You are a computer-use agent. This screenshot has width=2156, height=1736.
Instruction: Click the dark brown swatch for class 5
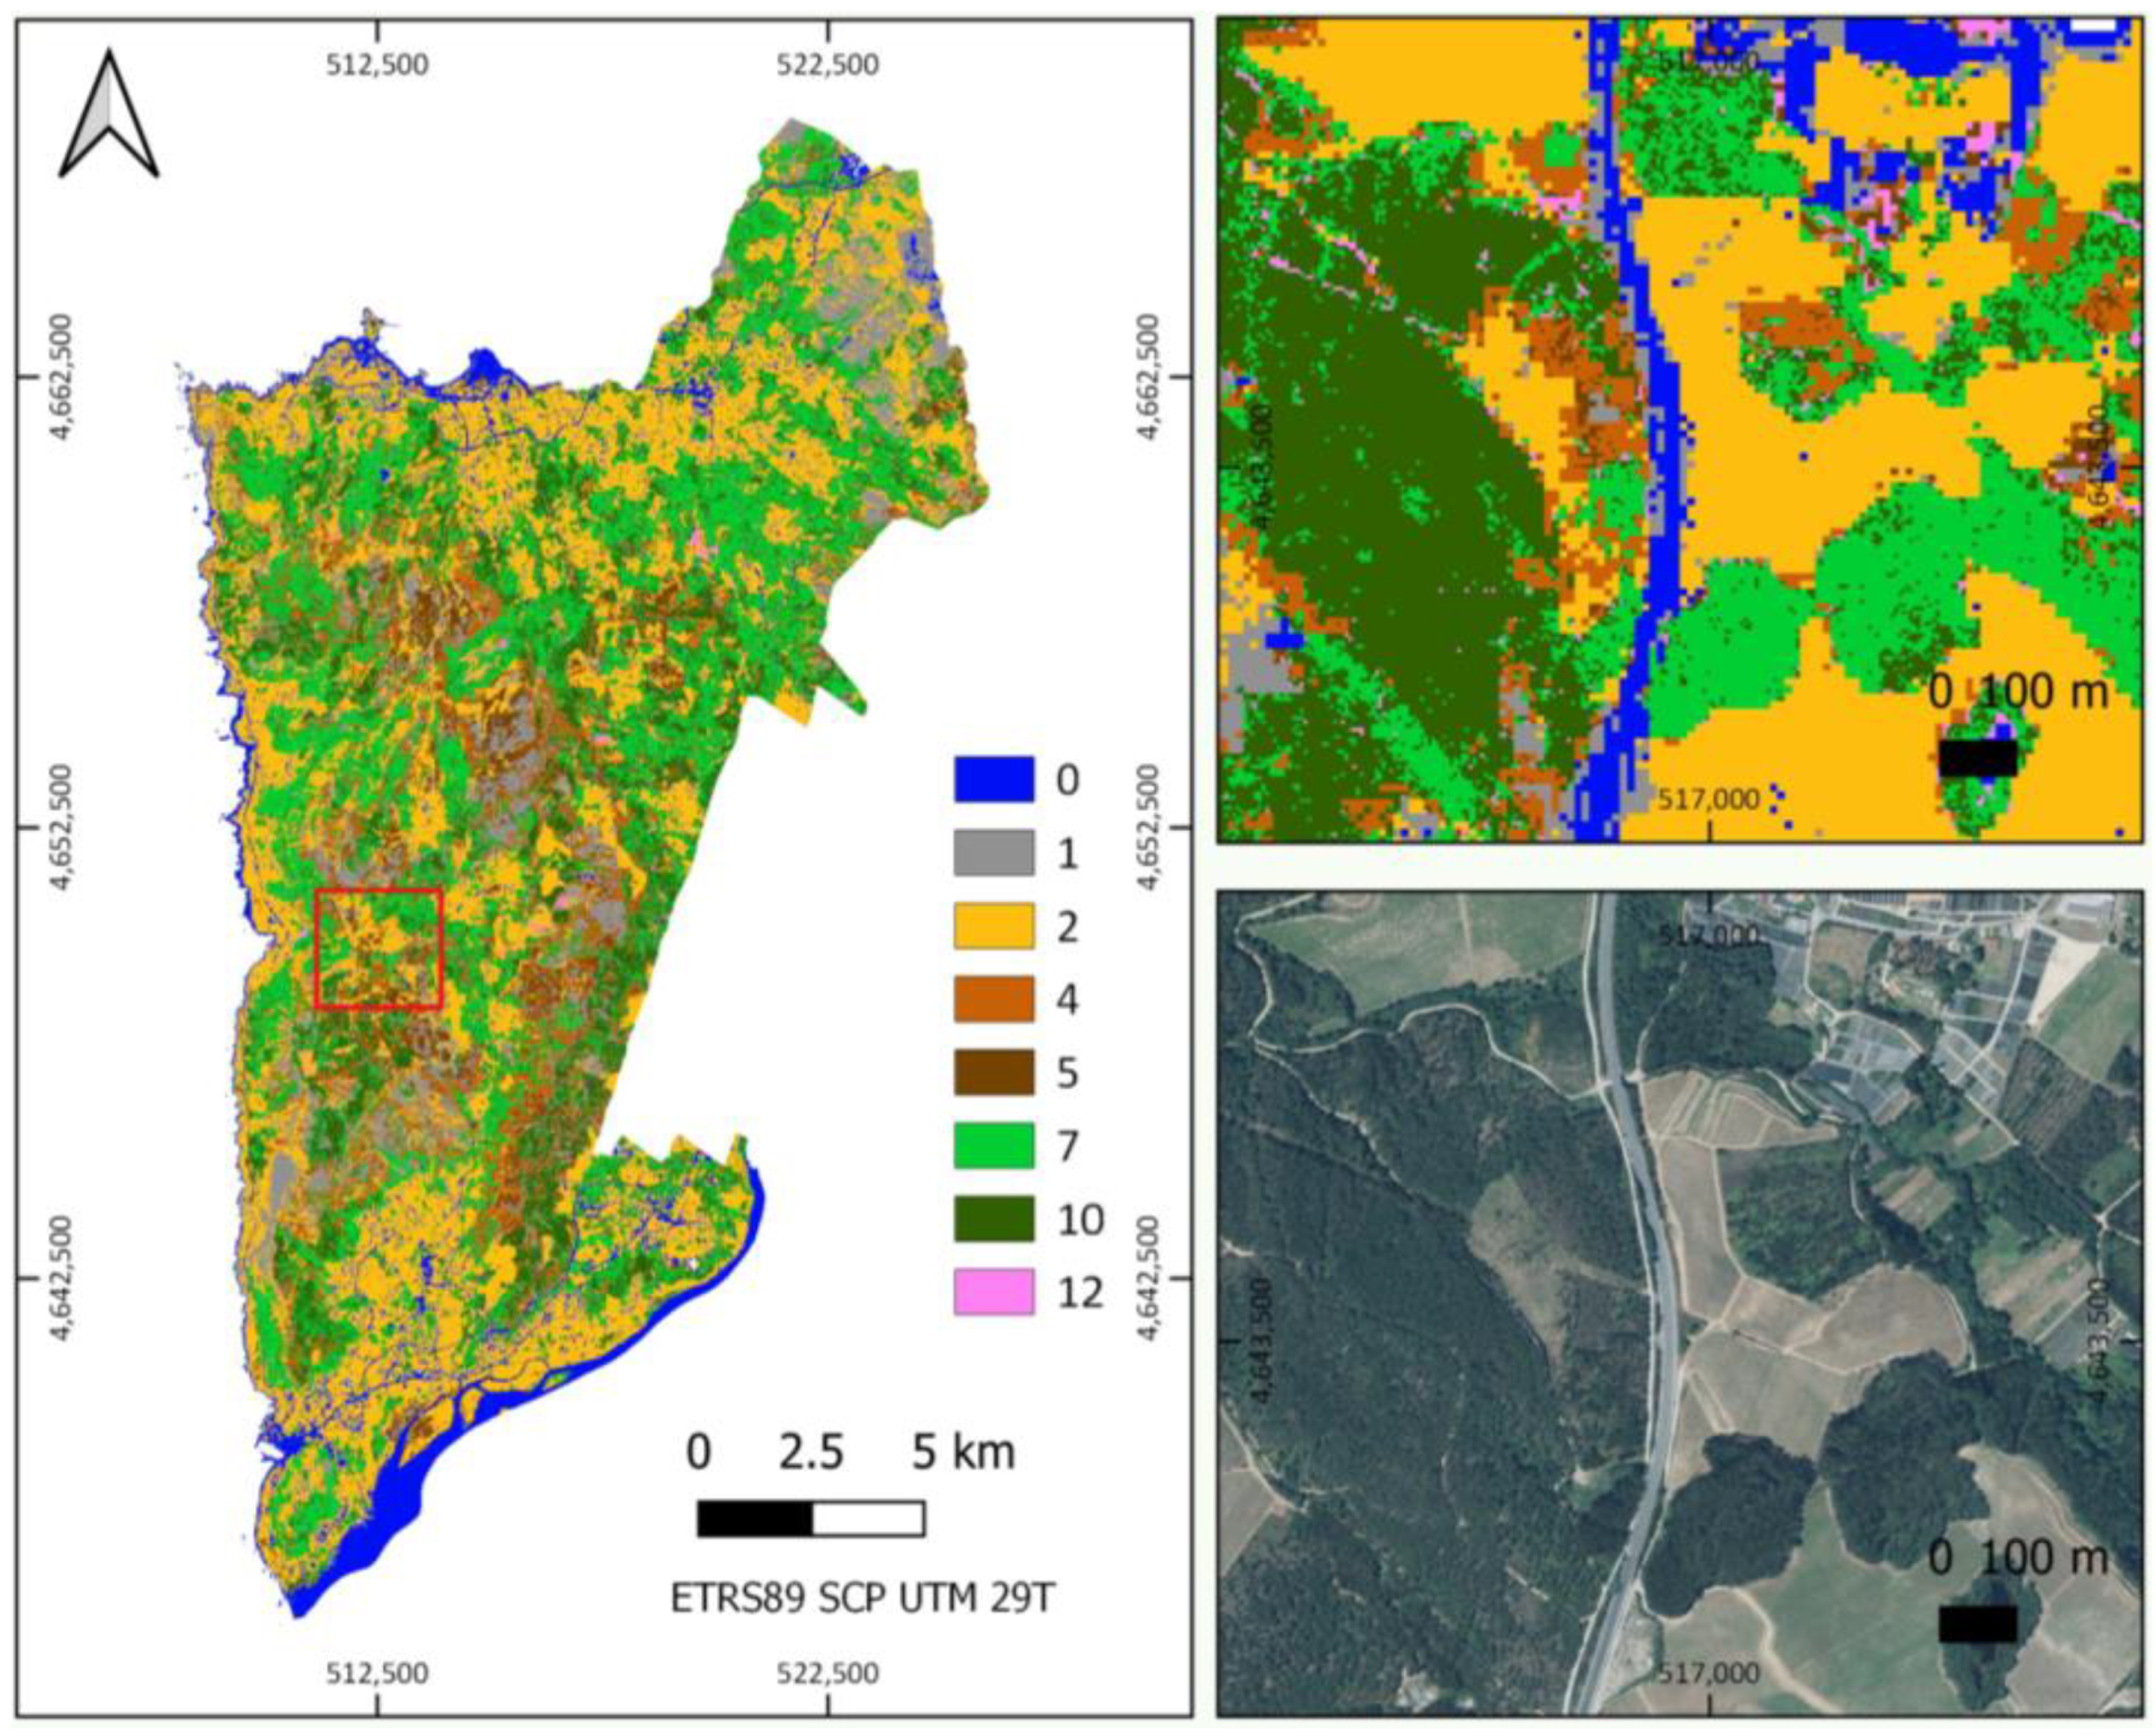(994, 1072)
